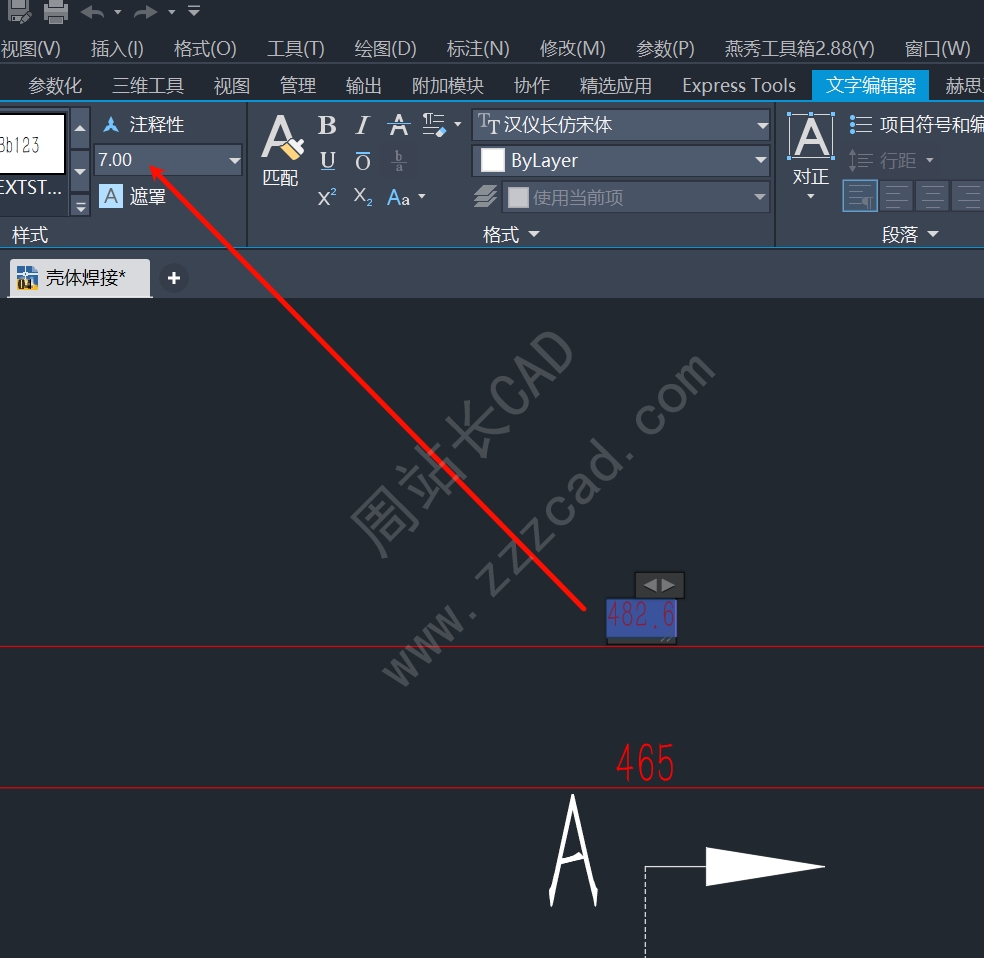
Task: Click the Match text formatting (匹配) icon
Action: tap(281, 148)
